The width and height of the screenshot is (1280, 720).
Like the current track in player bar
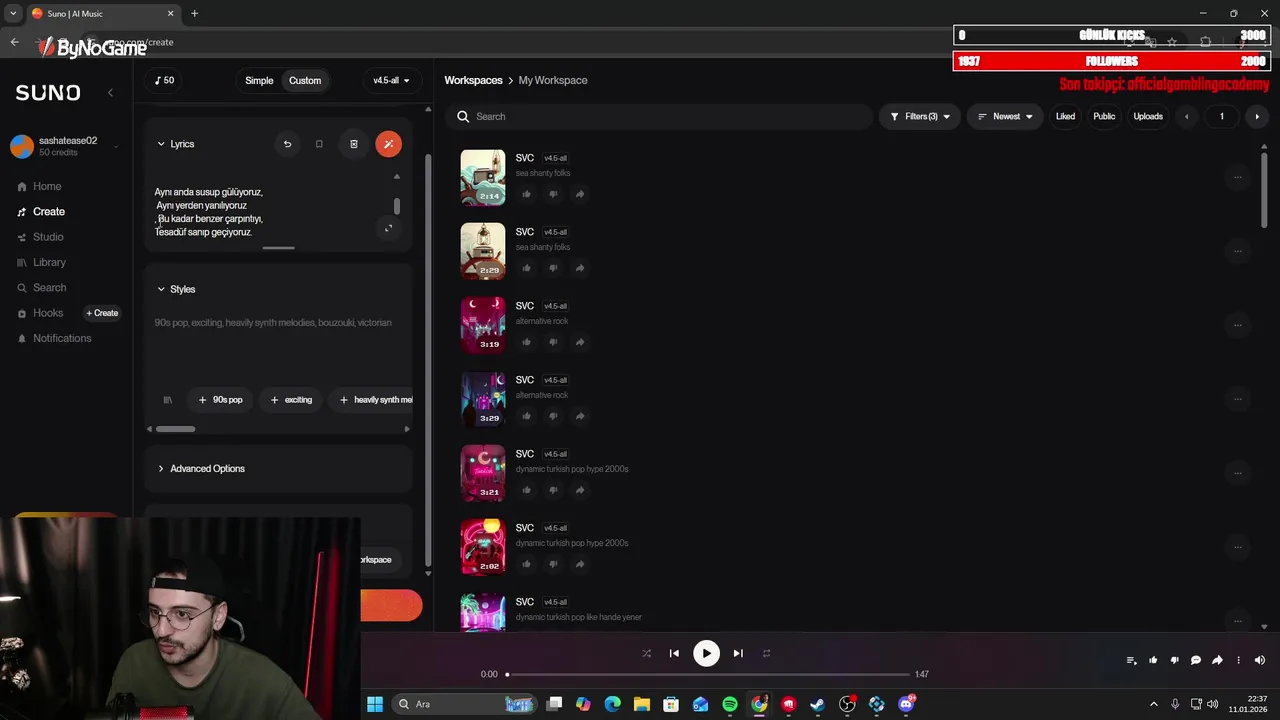pos(1153,660)
